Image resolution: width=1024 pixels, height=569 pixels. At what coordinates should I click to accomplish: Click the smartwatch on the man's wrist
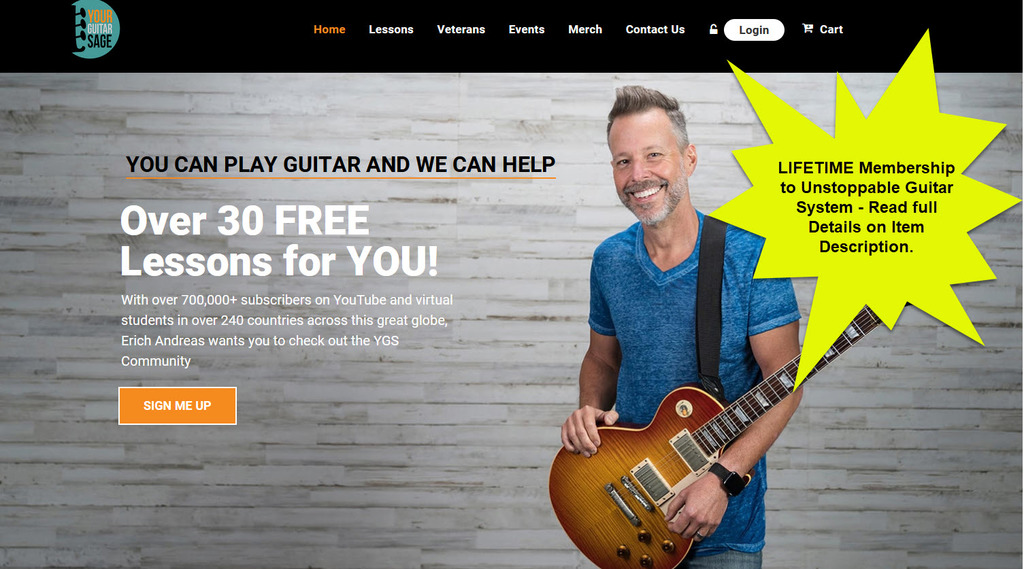(x=729, y=480)
